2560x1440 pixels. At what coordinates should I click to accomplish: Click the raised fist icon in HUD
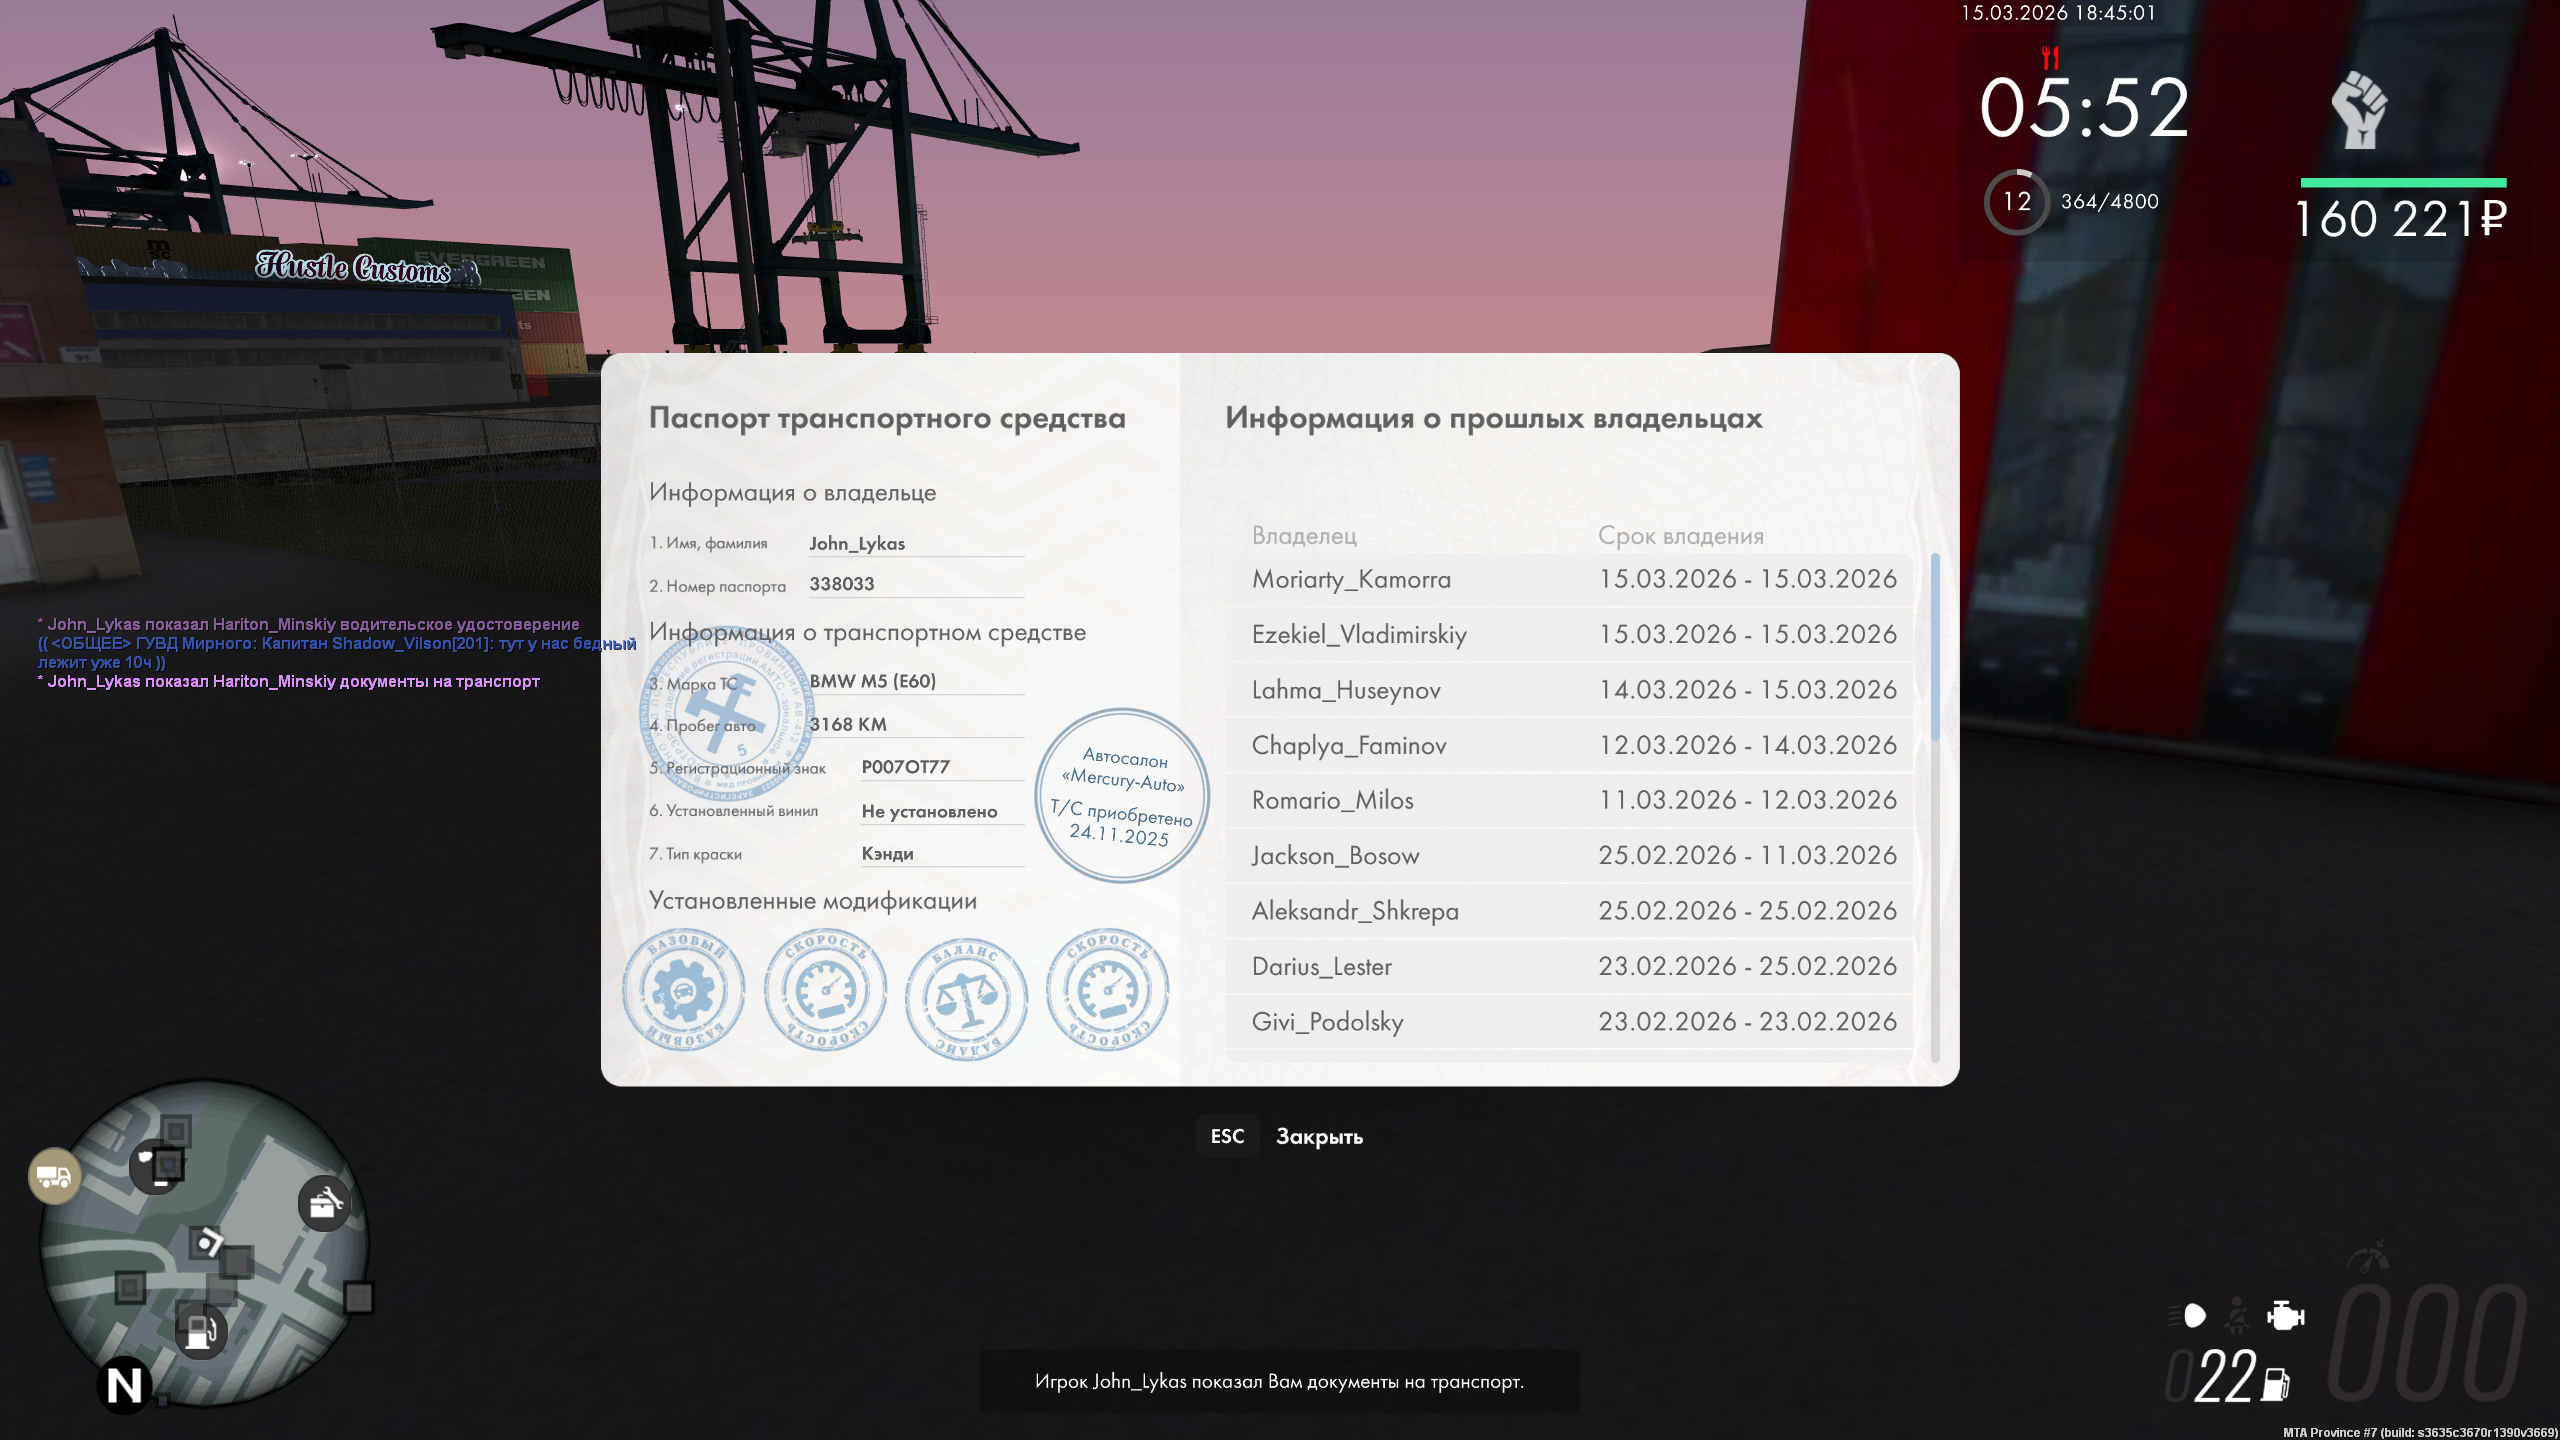2360,110
